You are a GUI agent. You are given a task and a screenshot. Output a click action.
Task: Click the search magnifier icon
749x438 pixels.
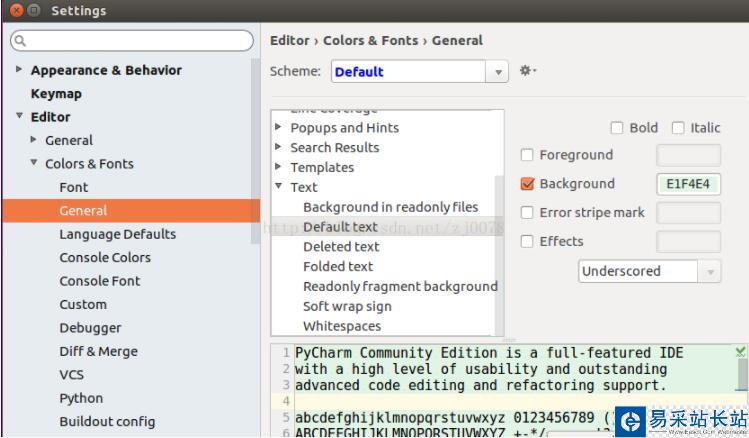[20, 41]
